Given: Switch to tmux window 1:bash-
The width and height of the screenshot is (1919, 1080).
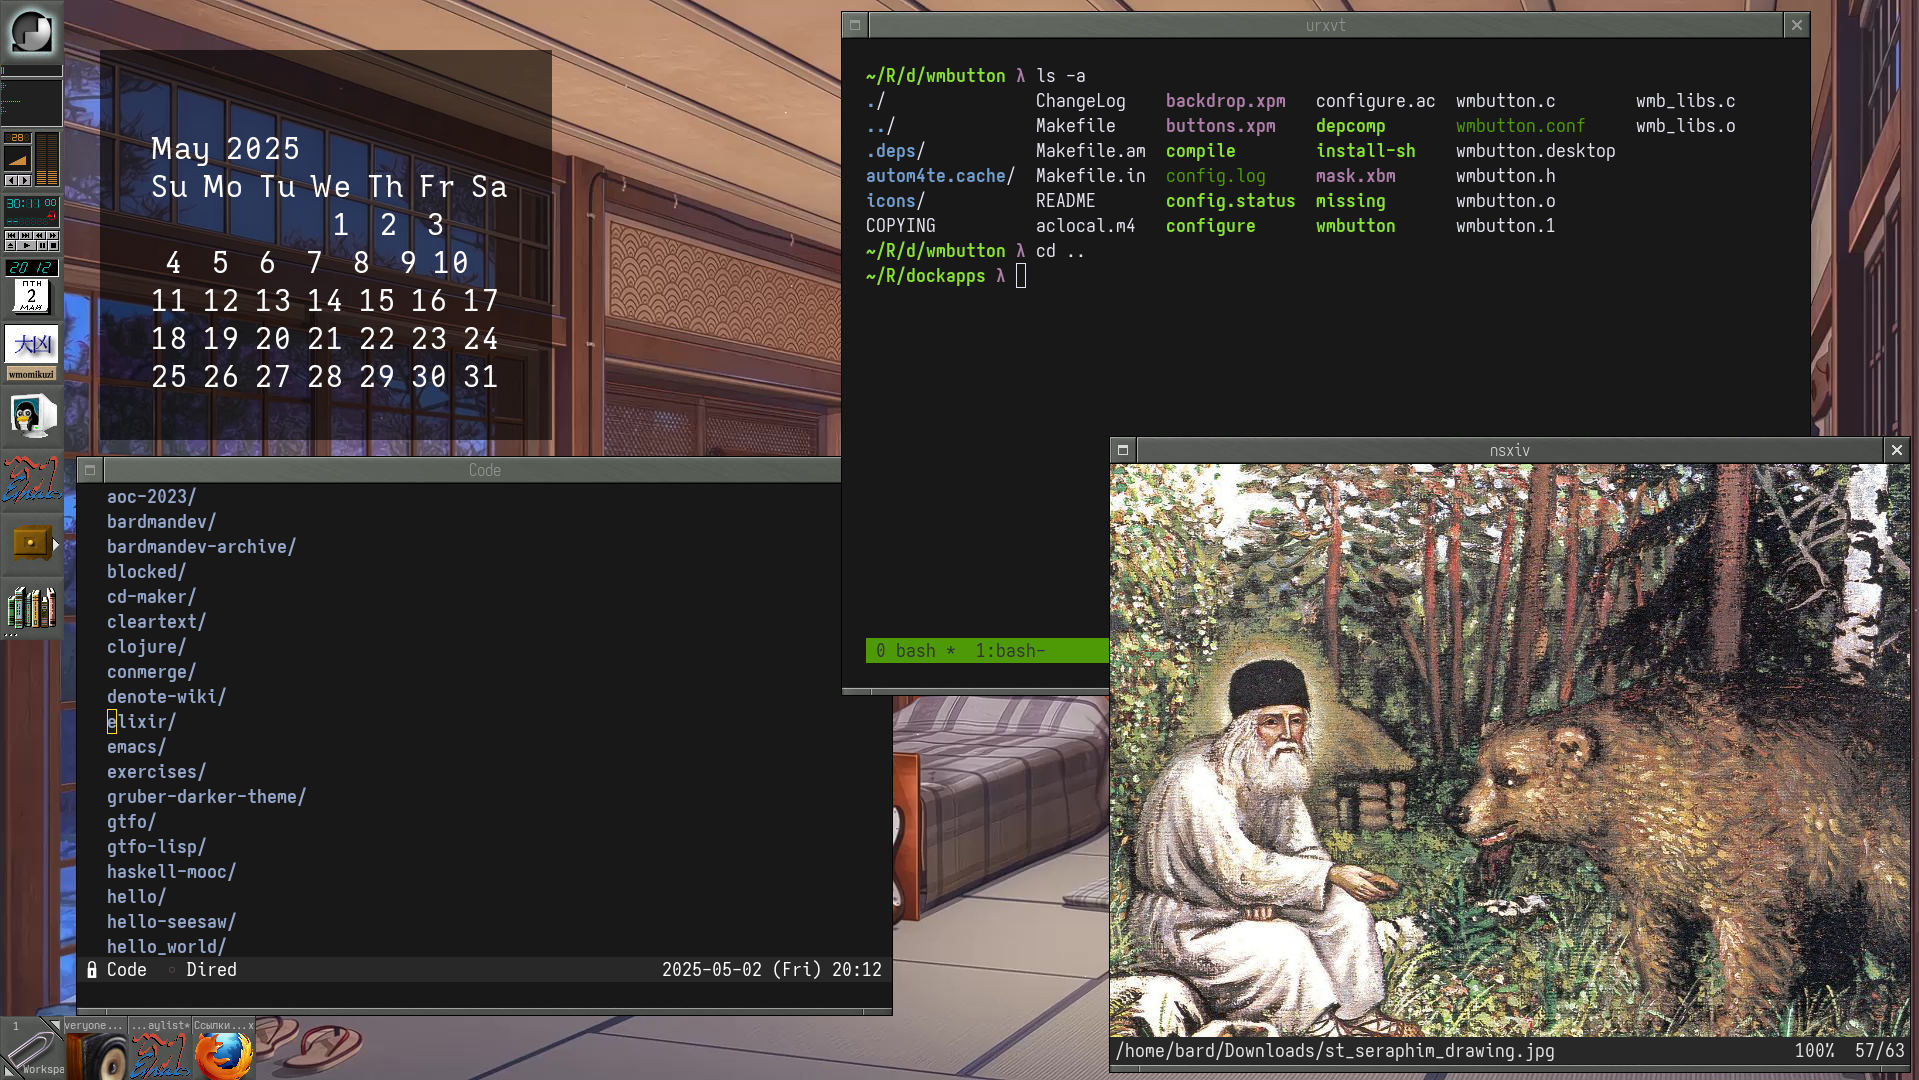Looking at the screenshot, I should (x=1010, y=651).
